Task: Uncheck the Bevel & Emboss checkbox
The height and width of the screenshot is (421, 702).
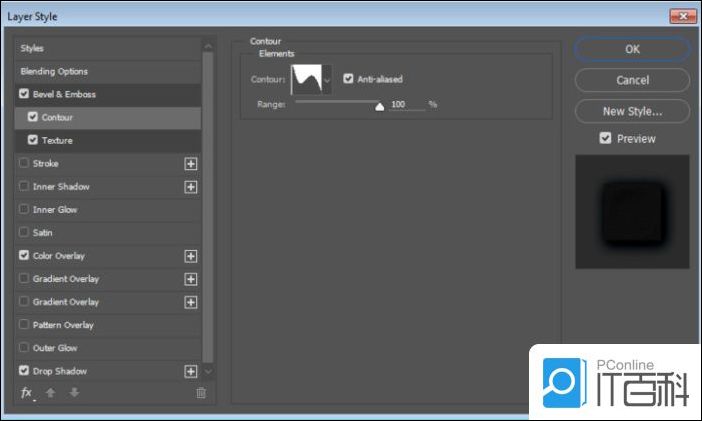Action: click(x=24, y=94)
